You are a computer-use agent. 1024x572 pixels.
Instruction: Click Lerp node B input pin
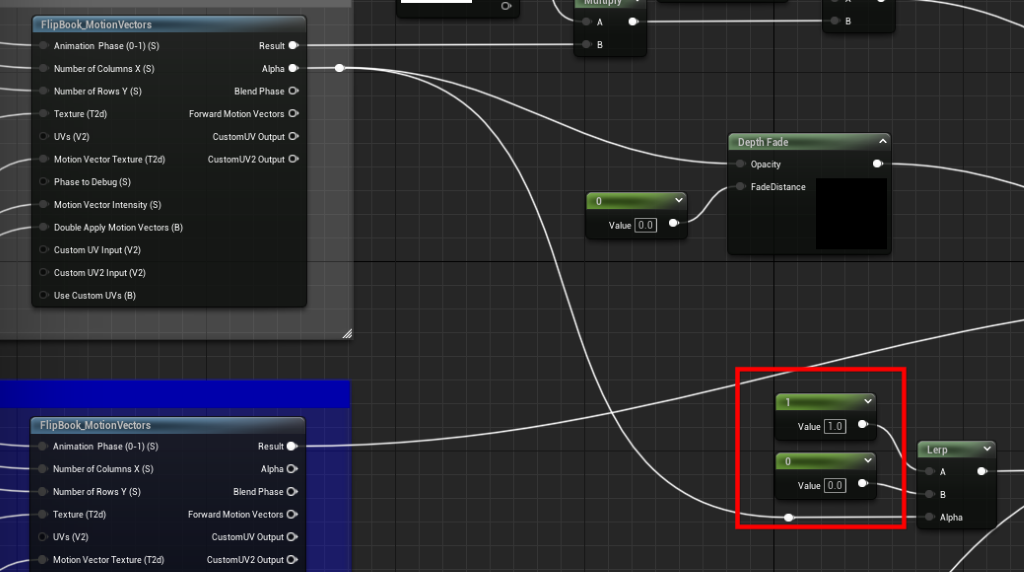click(929, 494)
